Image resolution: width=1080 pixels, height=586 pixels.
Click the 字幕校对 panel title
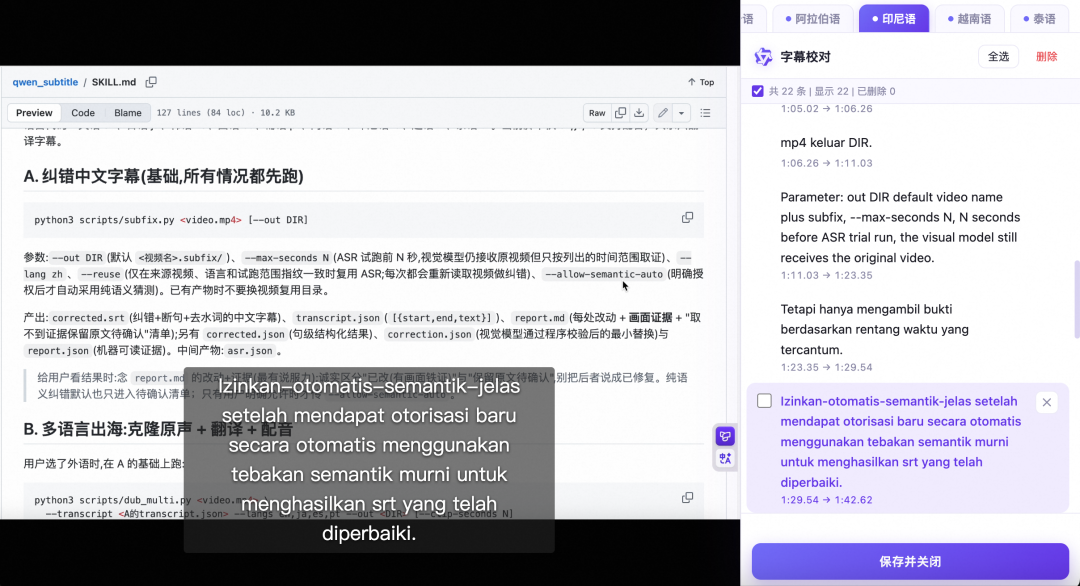pyautogui.click(x=805, y=56)
